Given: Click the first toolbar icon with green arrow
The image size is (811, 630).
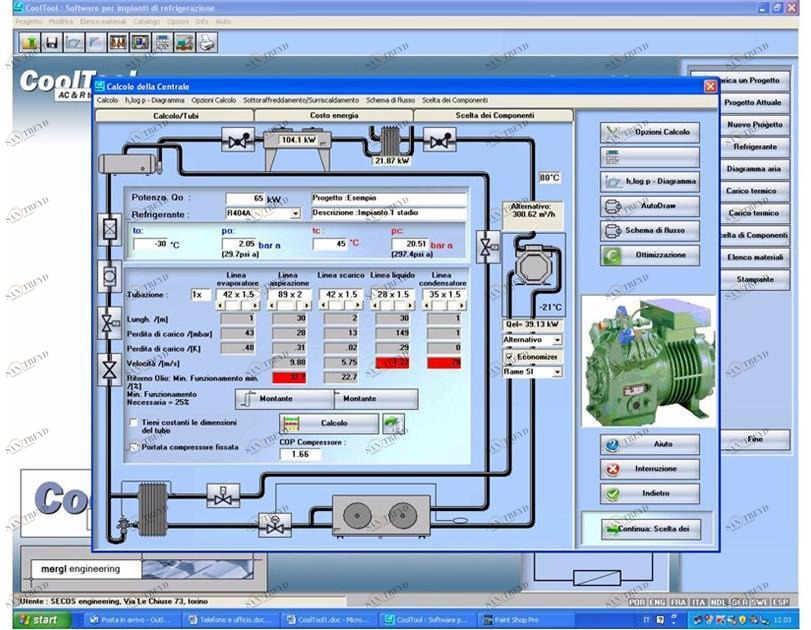Looking at the screenshot, I should click(x=28, y=42).
